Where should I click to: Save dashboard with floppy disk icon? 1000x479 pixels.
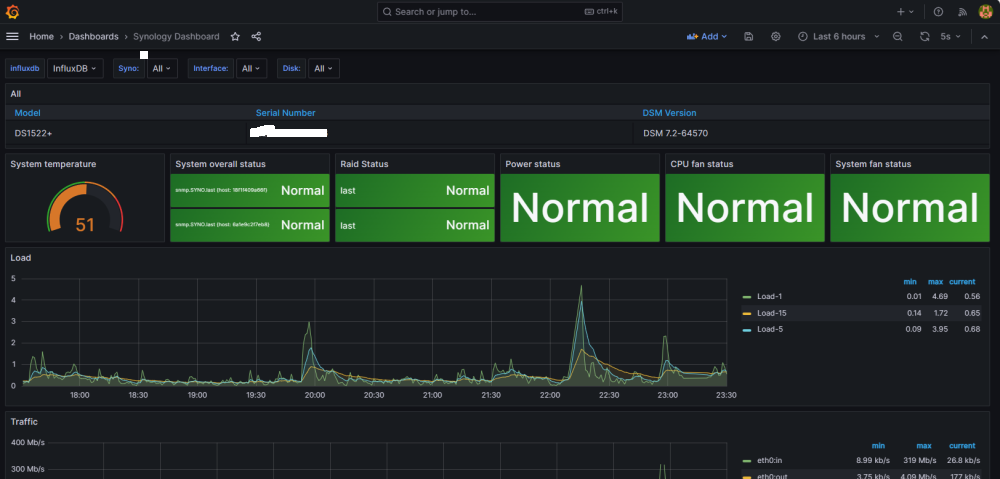749,36
